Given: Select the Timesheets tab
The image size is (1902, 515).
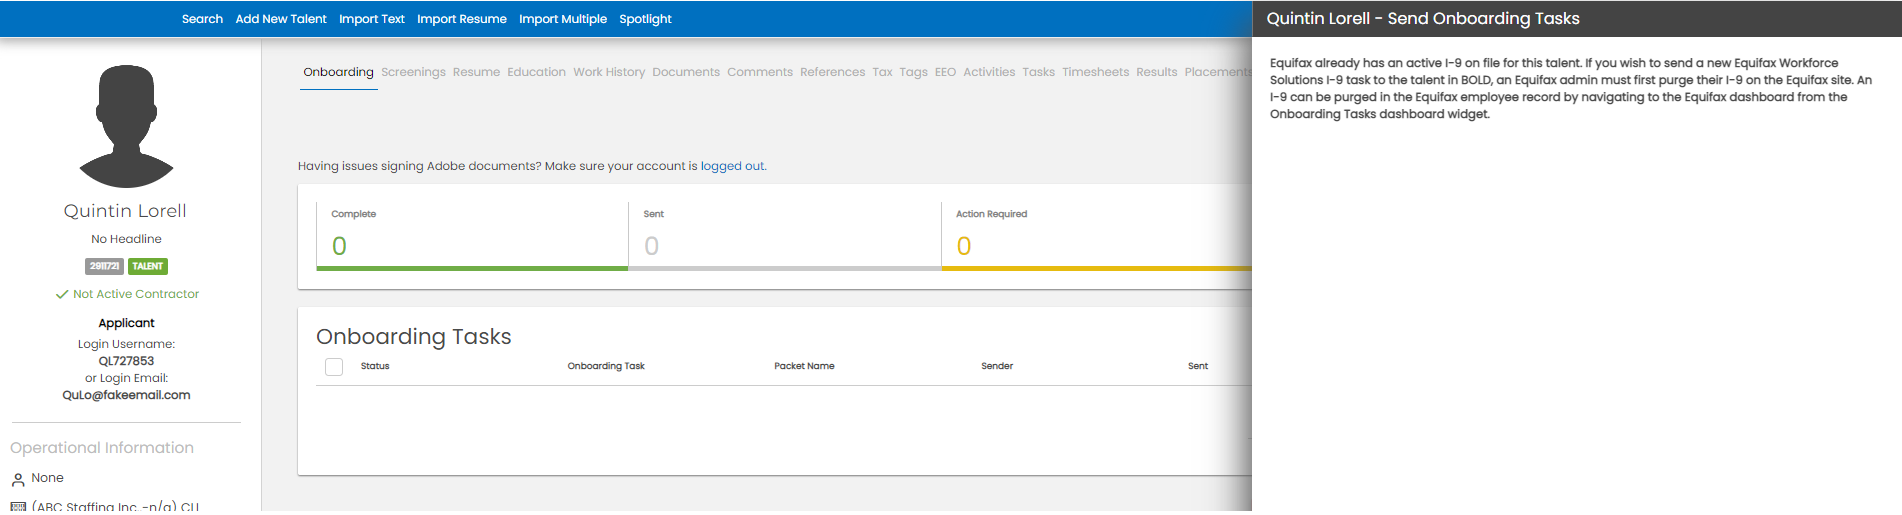Looking at the screenshot, I should 1095,72.
